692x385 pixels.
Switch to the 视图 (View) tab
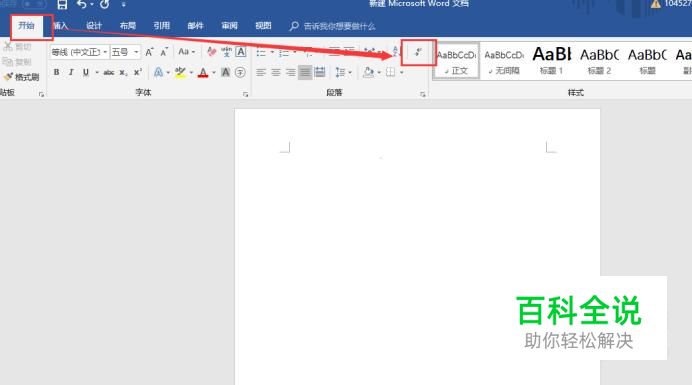pos(263,26)
